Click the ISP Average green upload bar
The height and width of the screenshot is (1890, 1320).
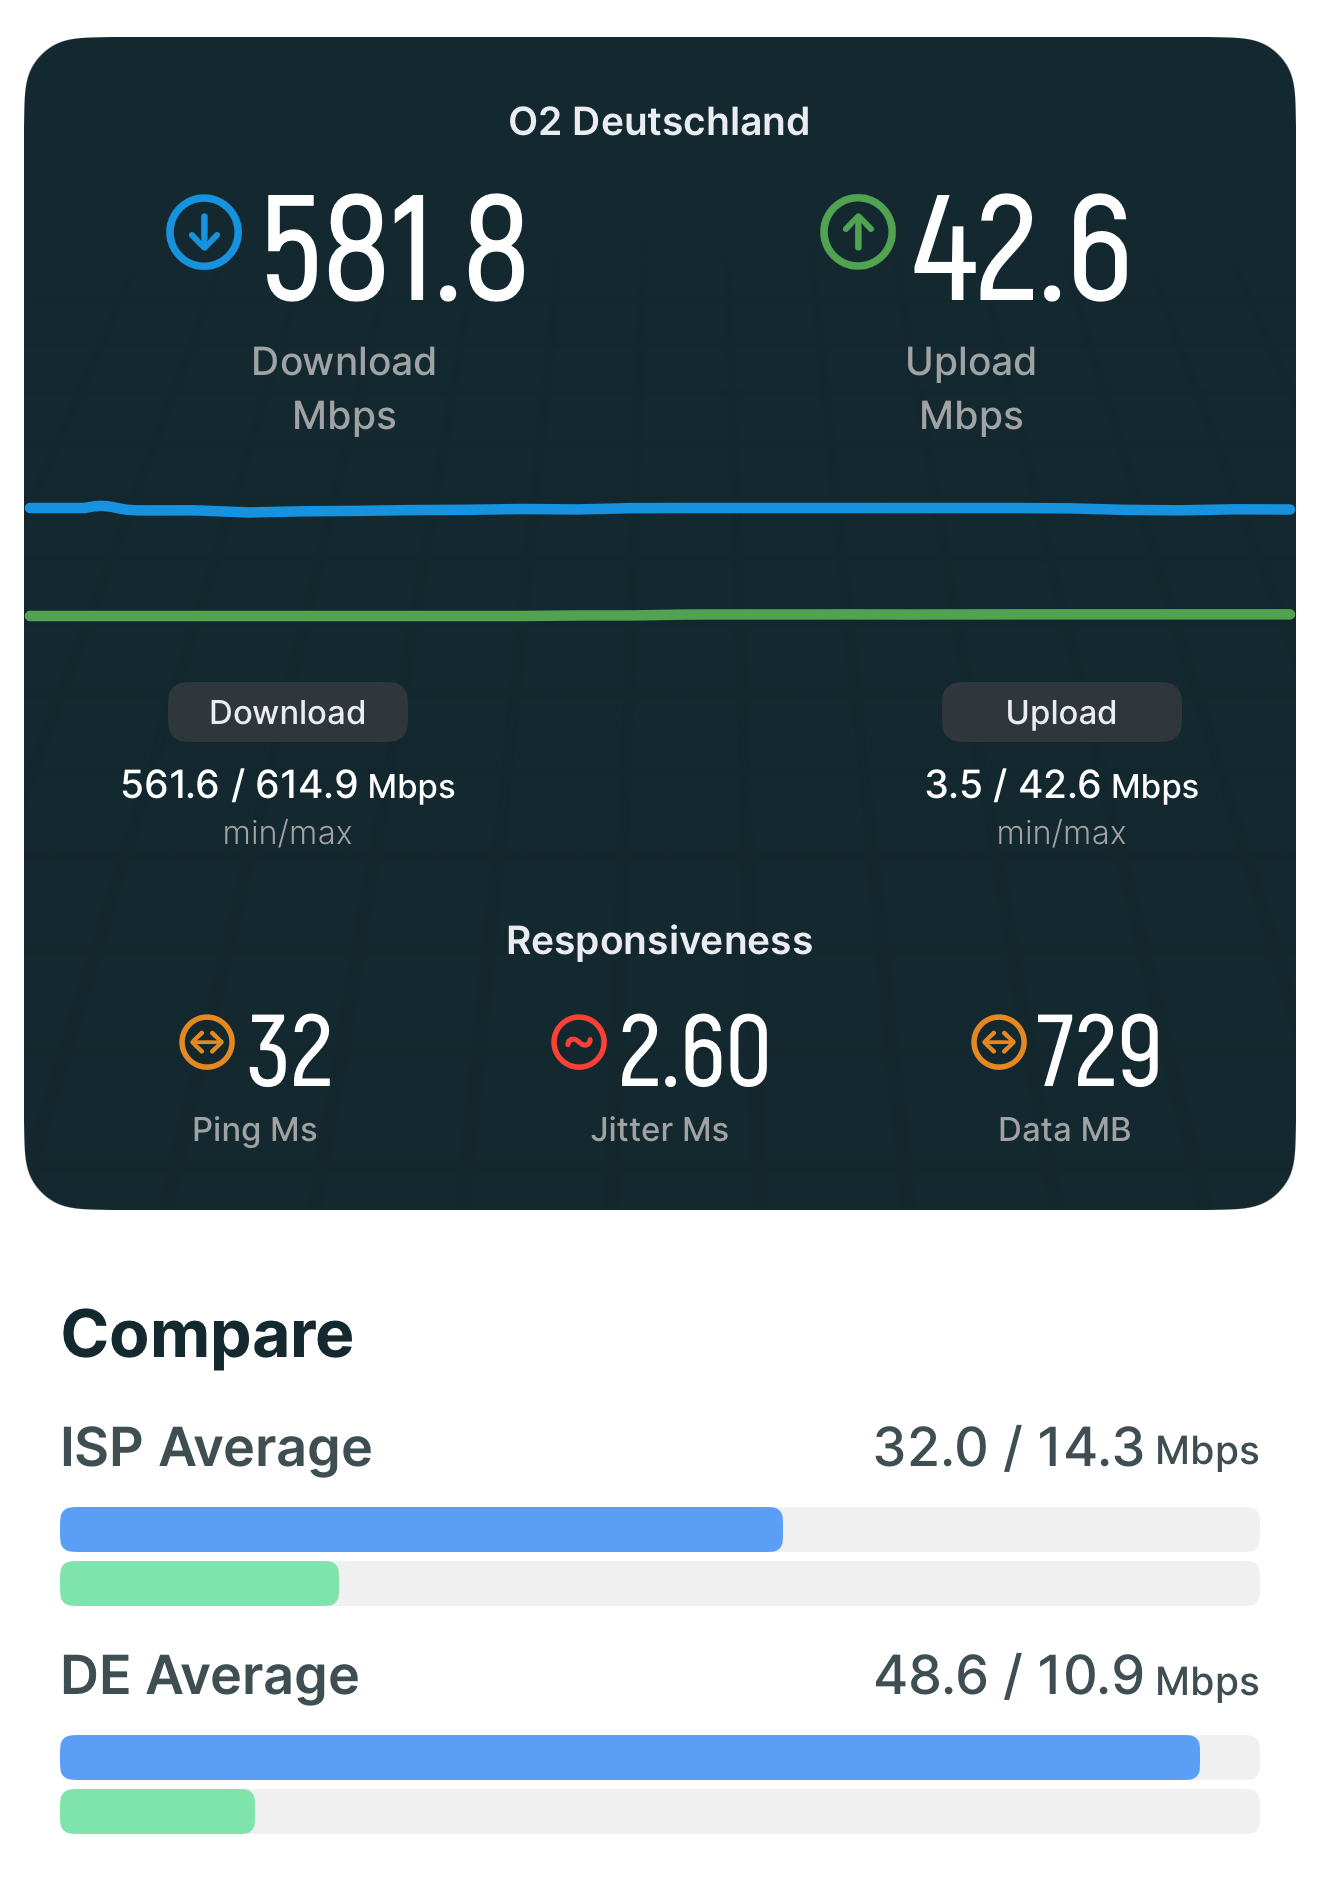(199, 1583)
